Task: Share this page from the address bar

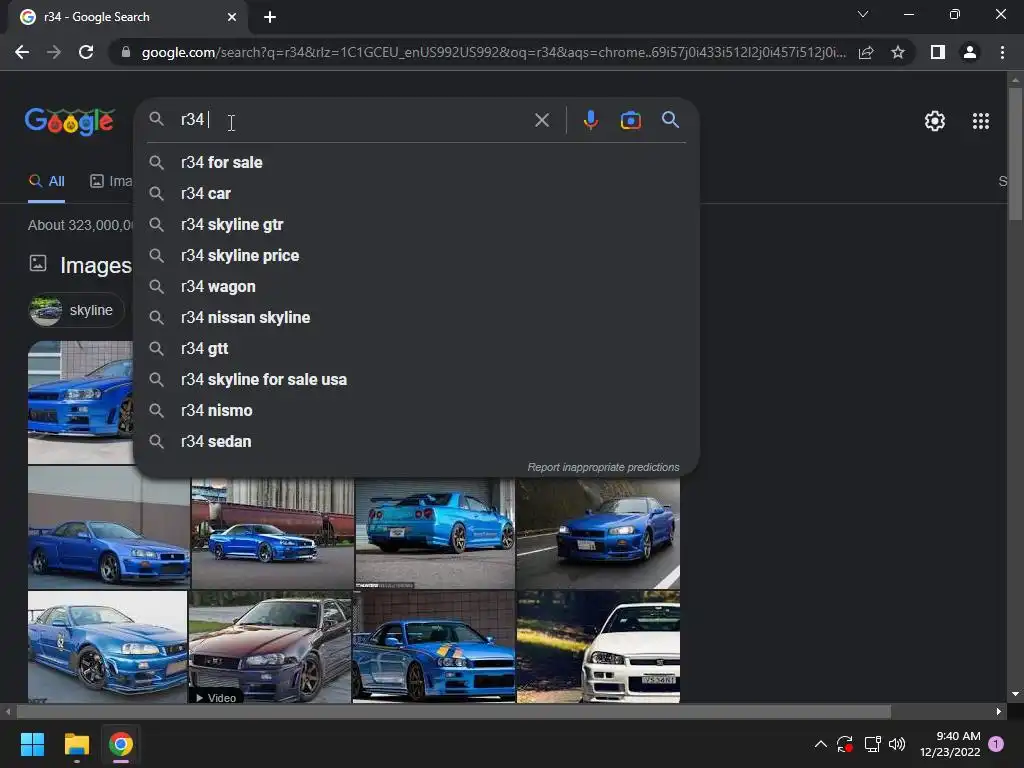Action: point(866,52)
